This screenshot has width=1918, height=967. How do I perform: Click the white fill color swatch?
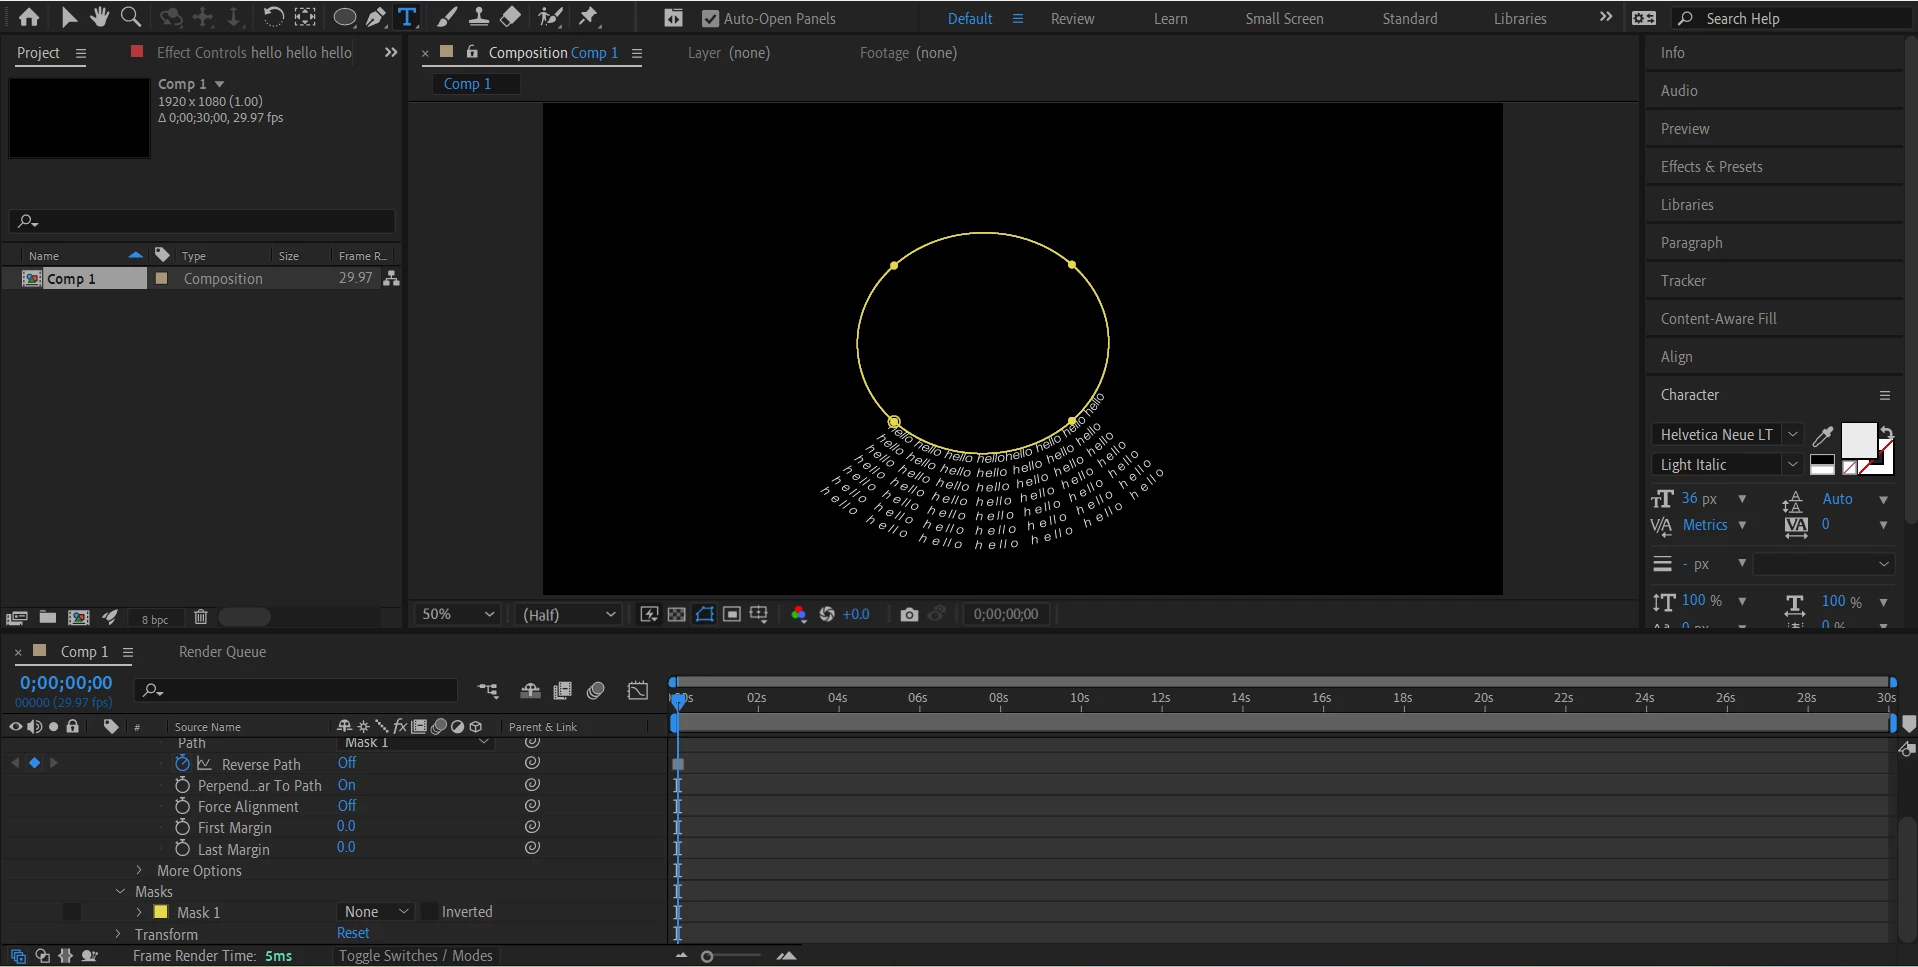click(1858, 440)
